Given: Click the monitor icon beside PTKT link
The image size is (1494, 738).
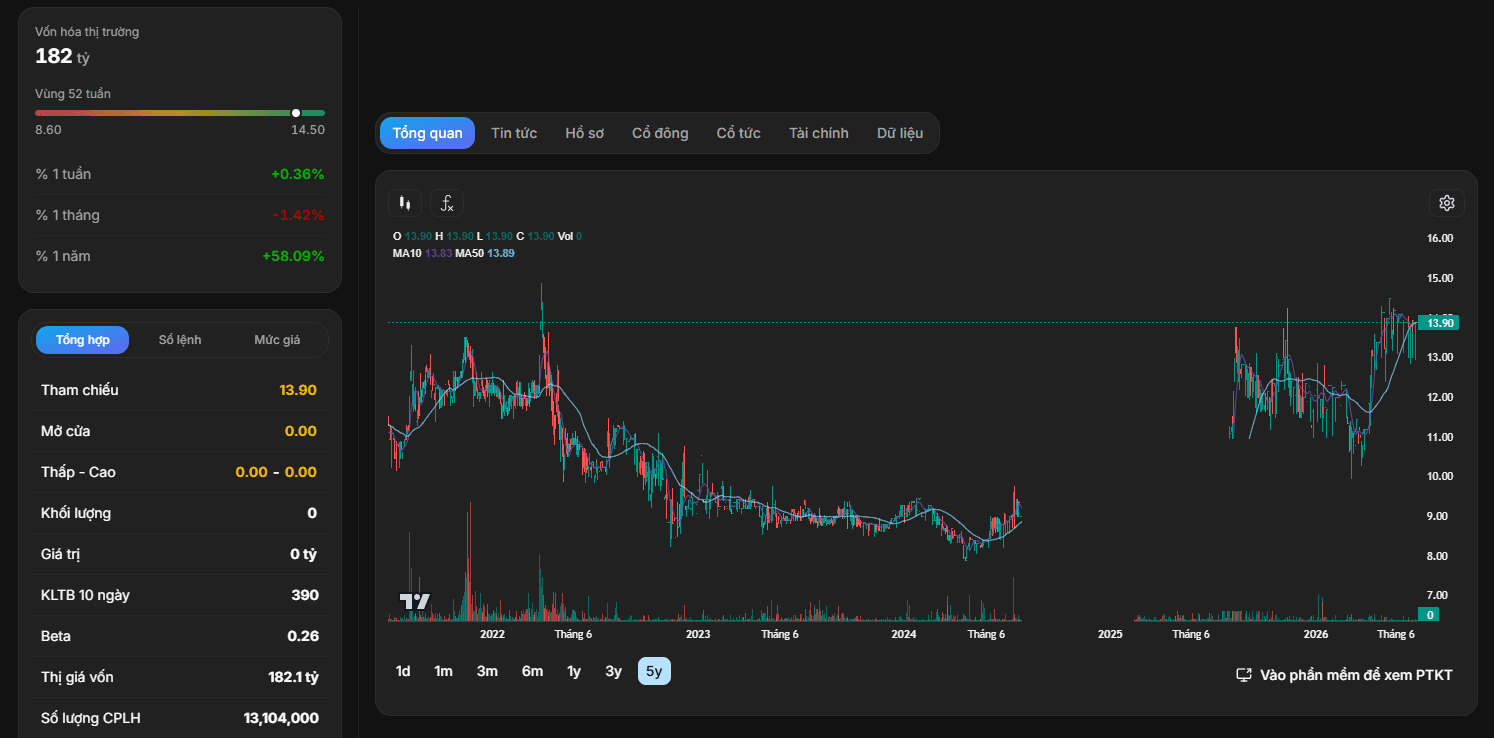Looking at the screenshot, I should pos(1244,675).
